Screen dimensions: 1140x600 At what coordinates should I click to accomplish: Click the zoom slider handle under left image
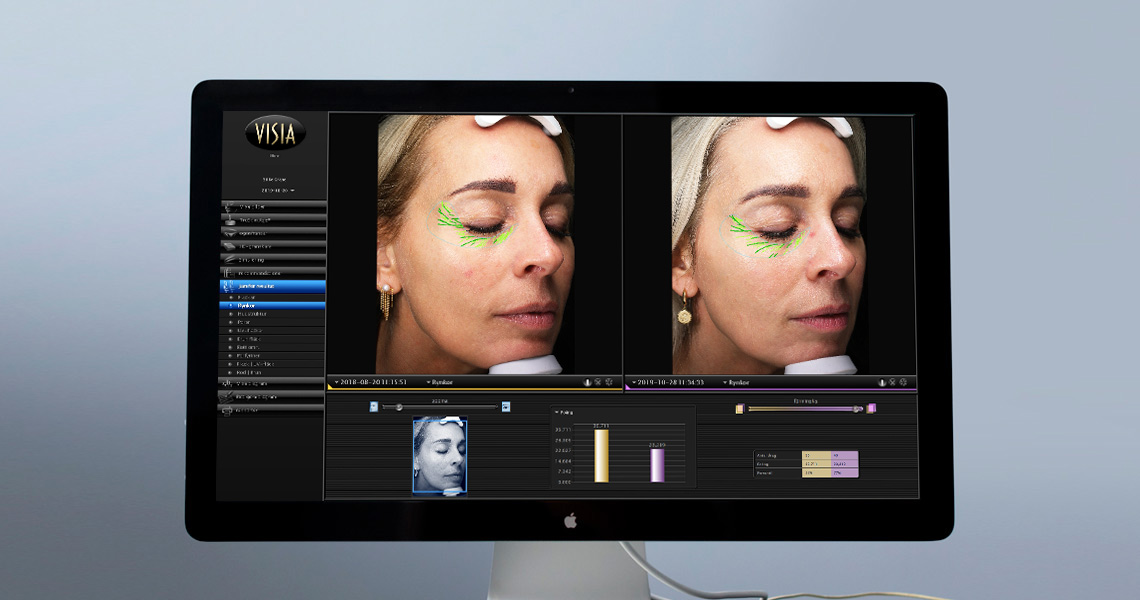[399, 407]
